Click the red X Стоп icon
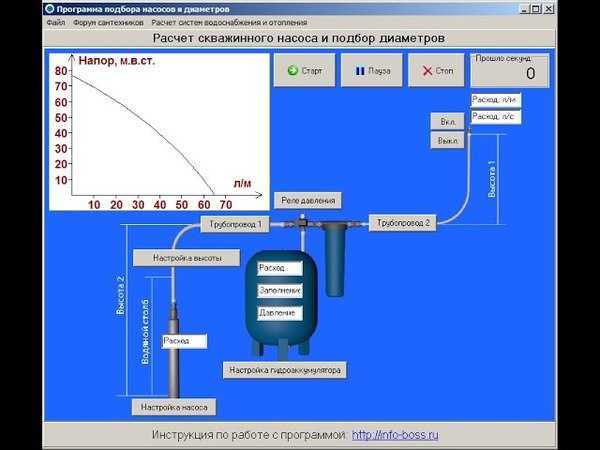This screenshot has height=450, width=600. click(427, 71)
